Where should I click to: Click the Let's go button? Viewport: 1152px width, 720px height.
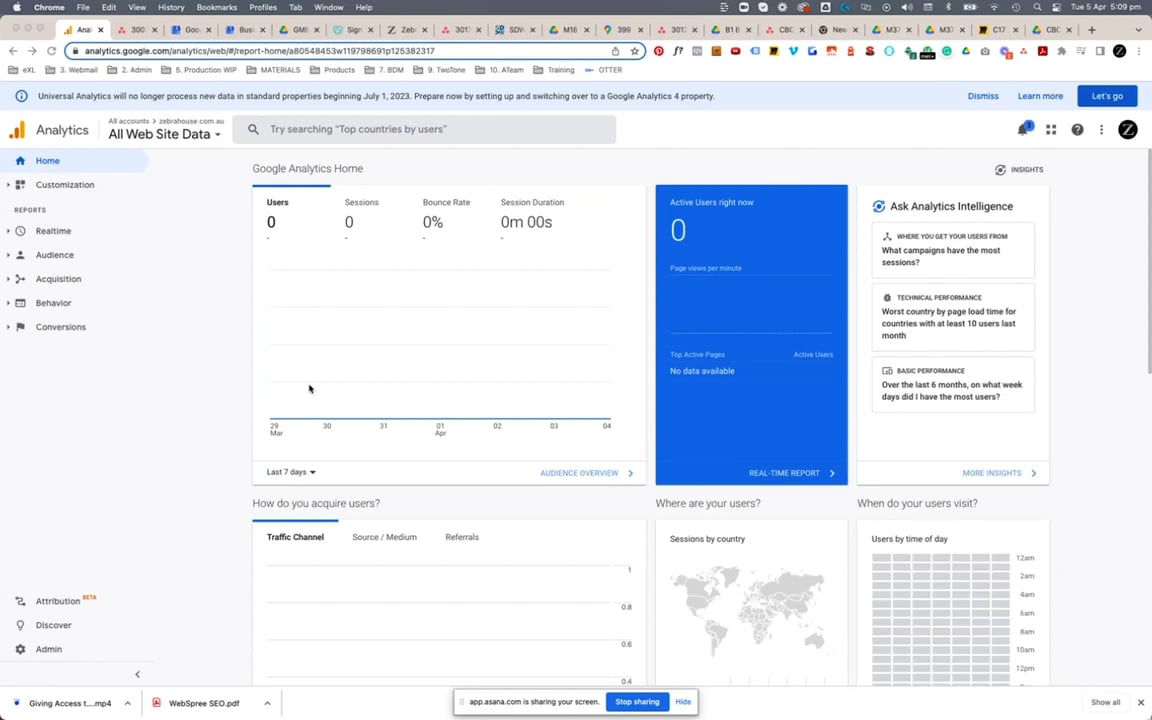[1106, 96]
